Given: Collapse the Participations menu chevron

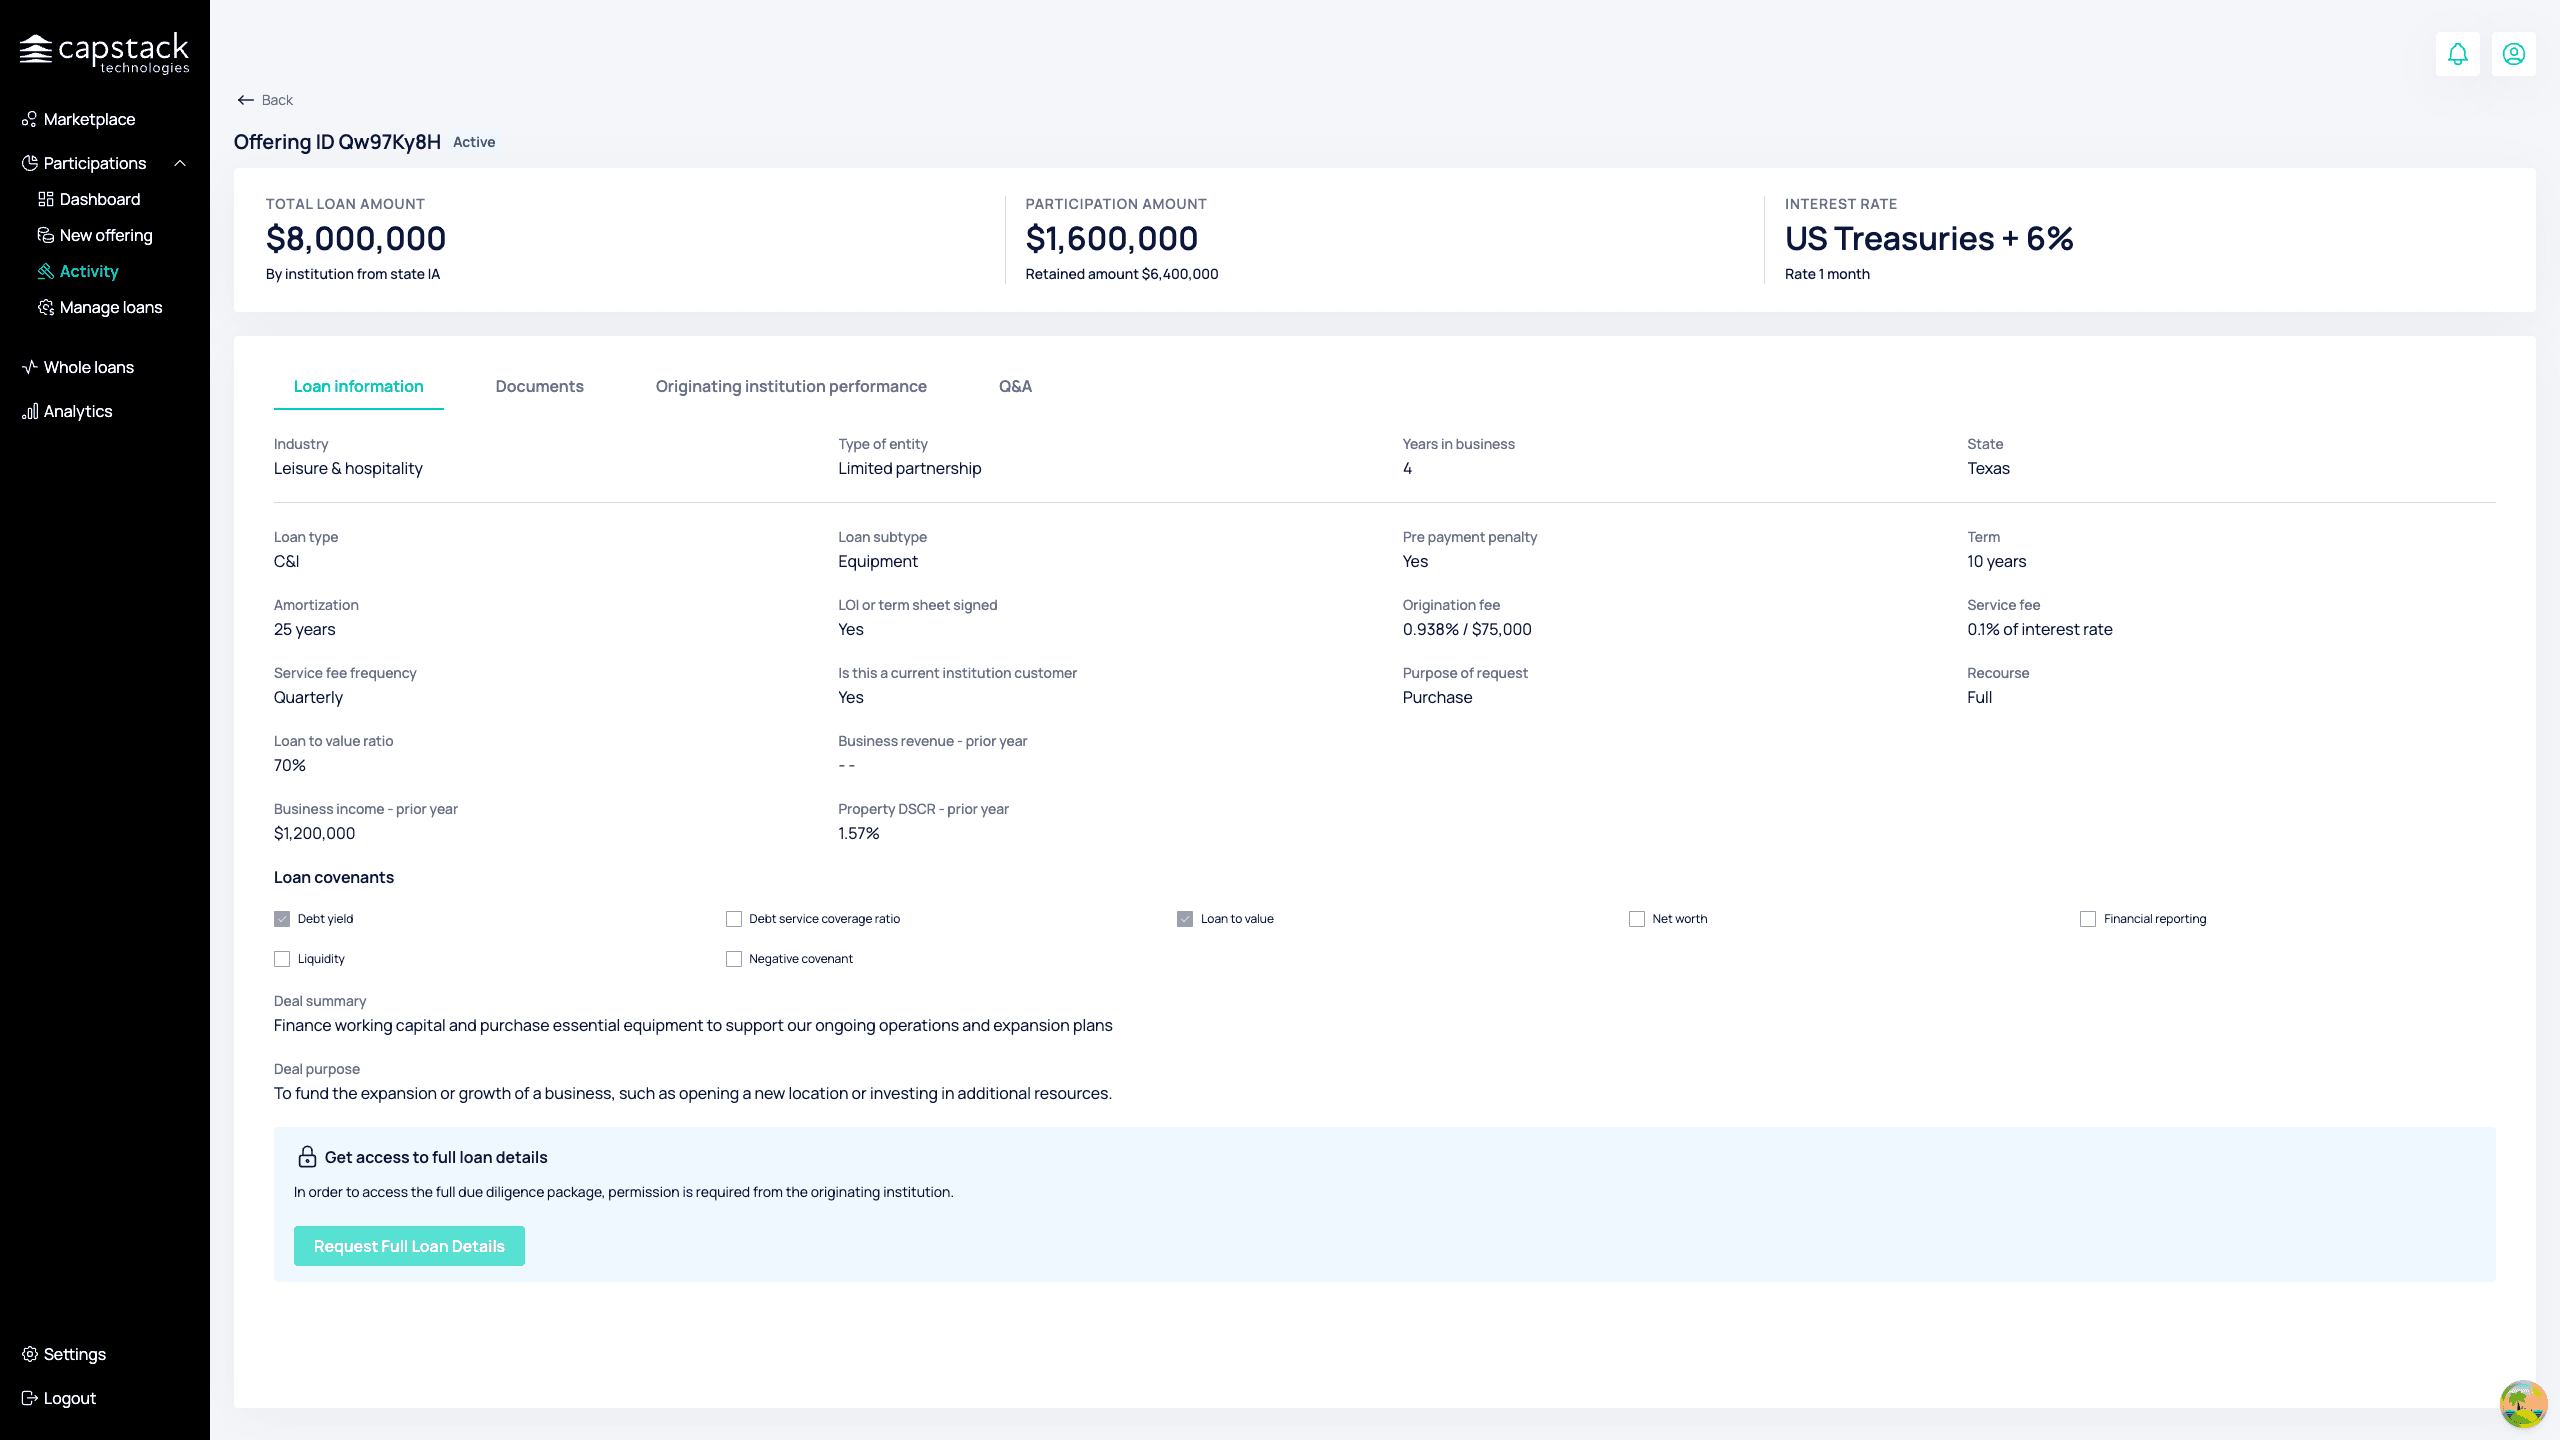Looking at the screenshot, I should 180,163.
